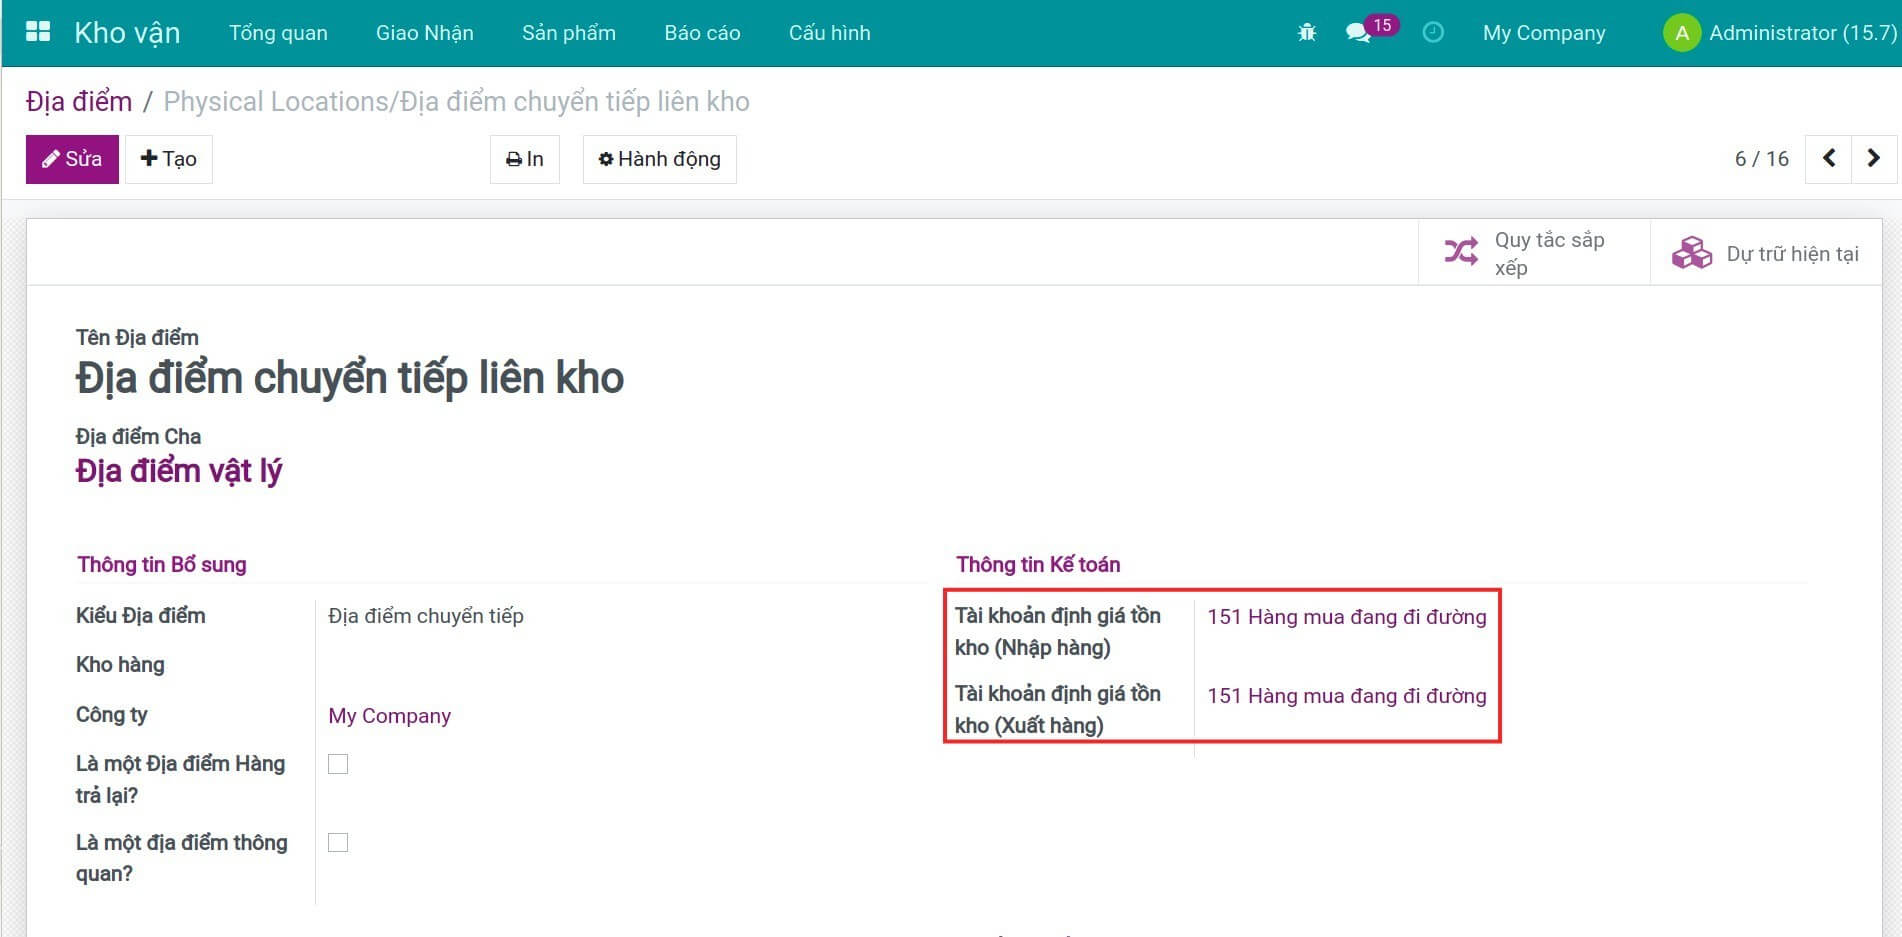Expand the Hành động dropdown
This screenshot has height=937, width=1902.
point(659,159)
